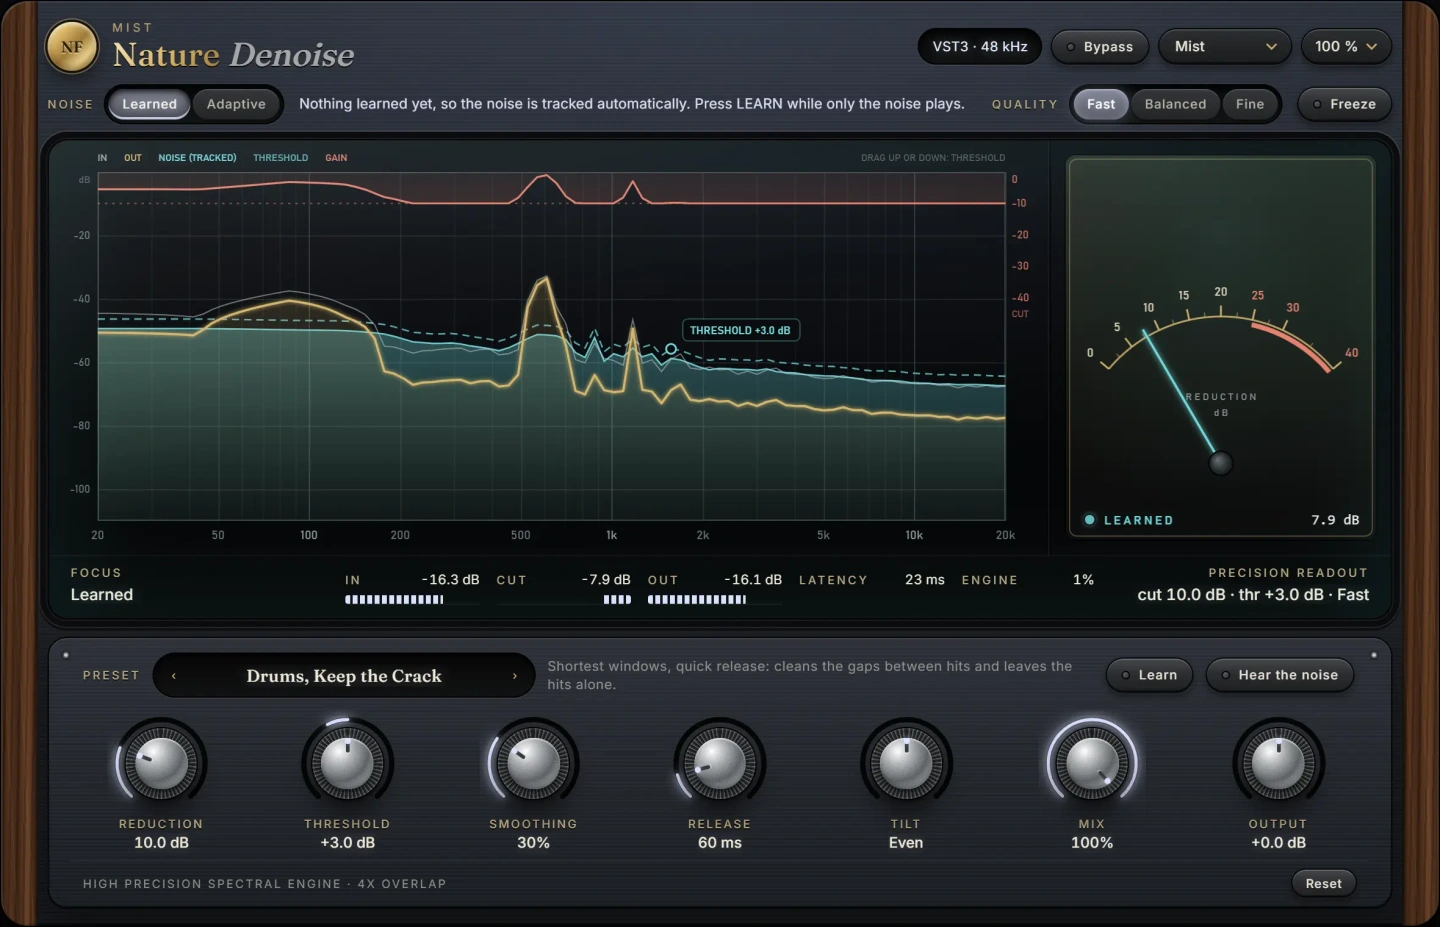This screenshot has height=927, width=1440.
Task: Open the 100 % zoom dropdown
Action: click(1346, 47)
